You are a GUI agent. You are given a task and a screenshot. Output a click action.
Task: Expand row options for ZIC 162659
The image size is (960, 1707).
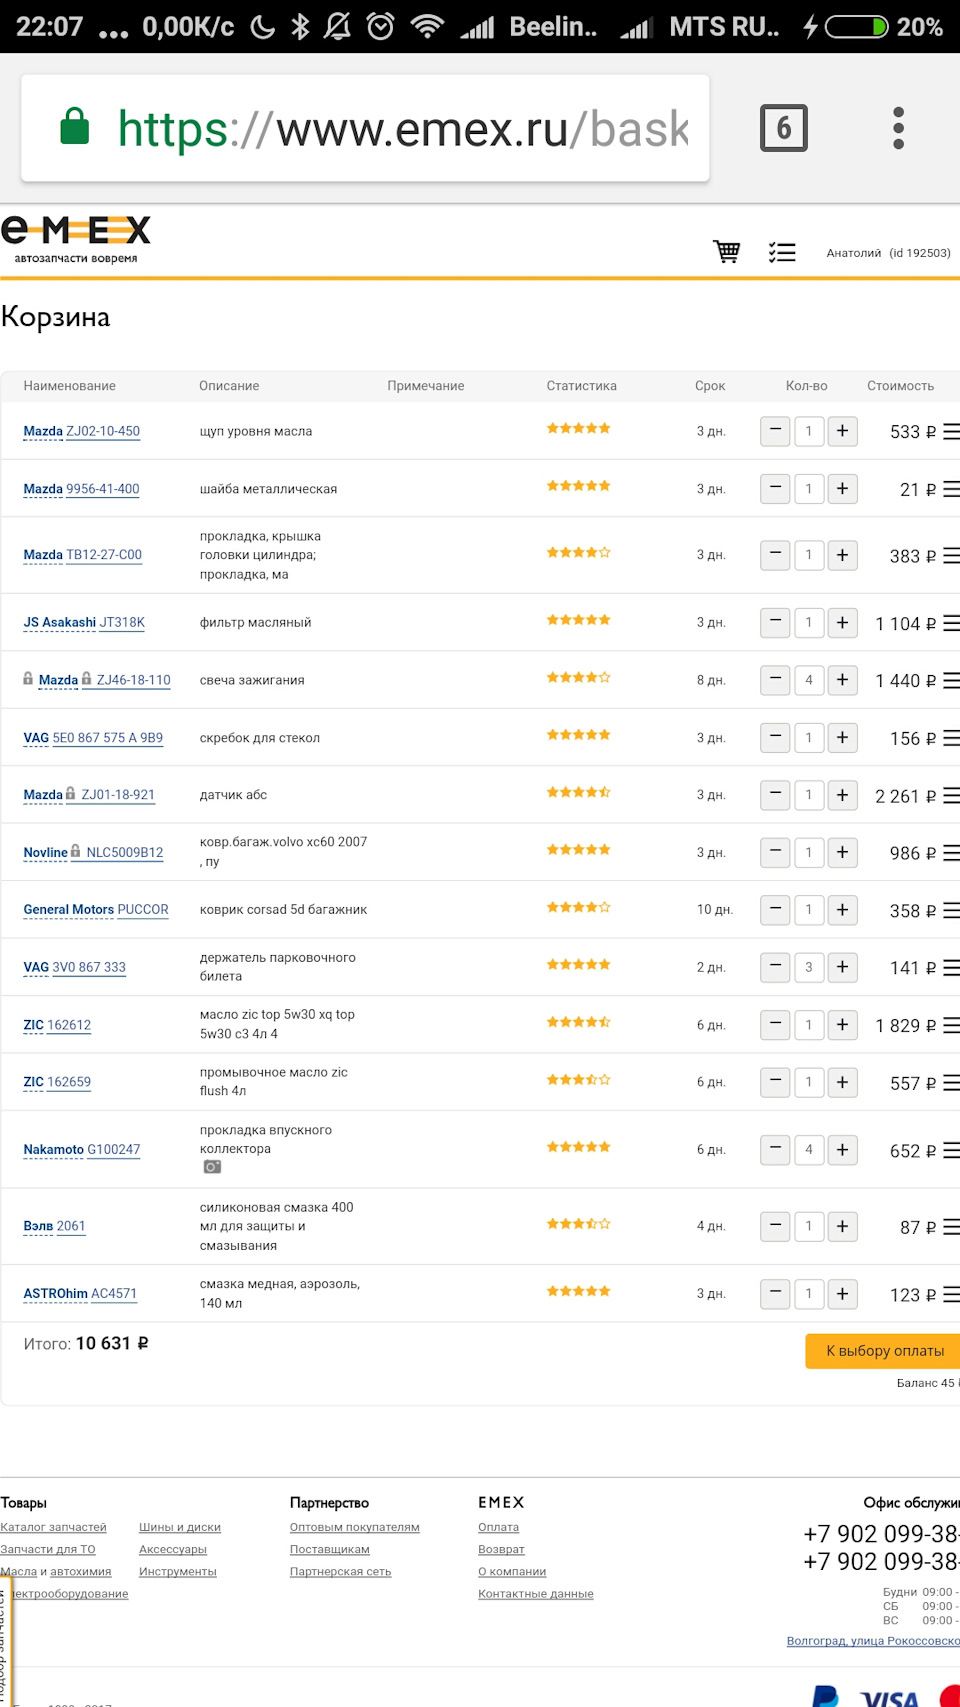point(951,1083)
